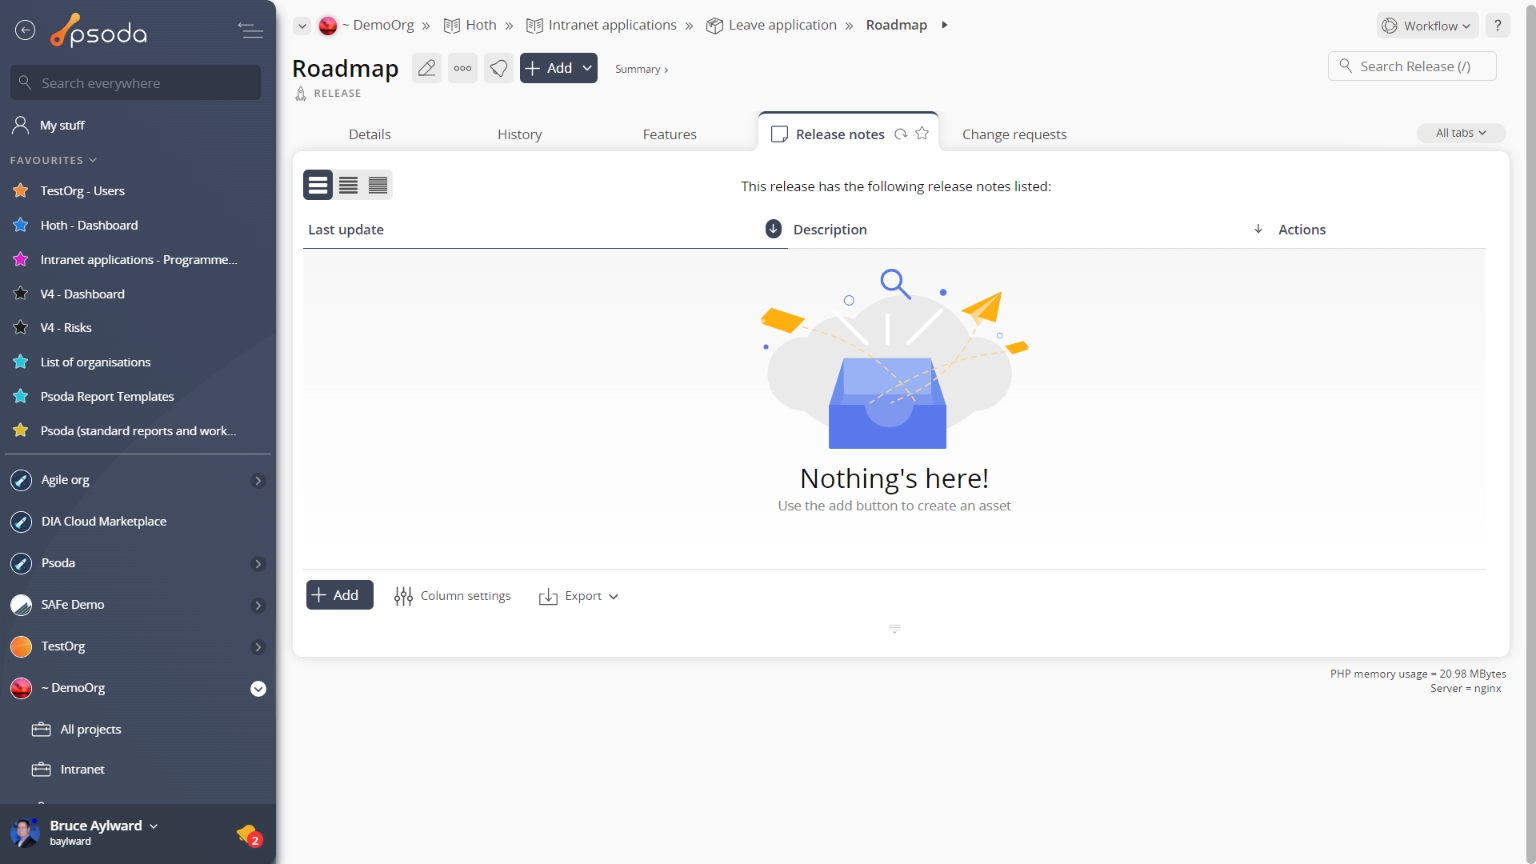Click the edit pencil icon beside Roadmap
Image resolution: width=1536 pixels, height=864 pixels.
pyautogui.click(x=427, y=68)
